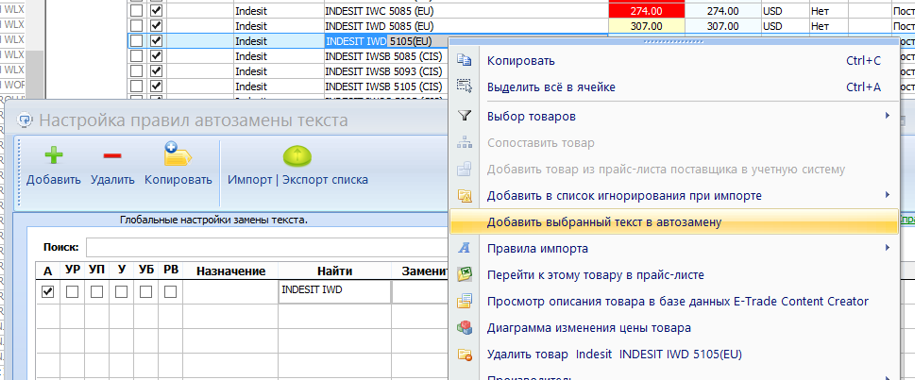Click the Глобальные настройки замены текста label
915x380 pixels.
[x=214, y=220]
